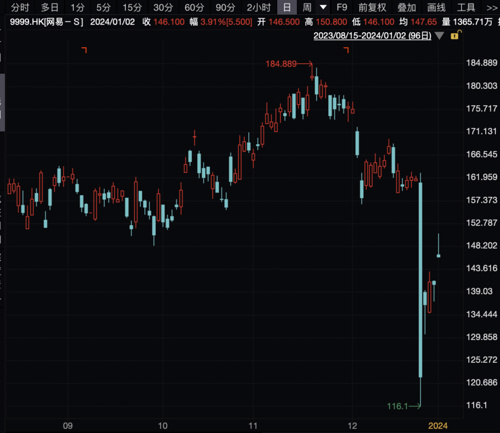This screenshot has height=433, width=500.
Task: Open the F9 info panel
Action: 342,7
